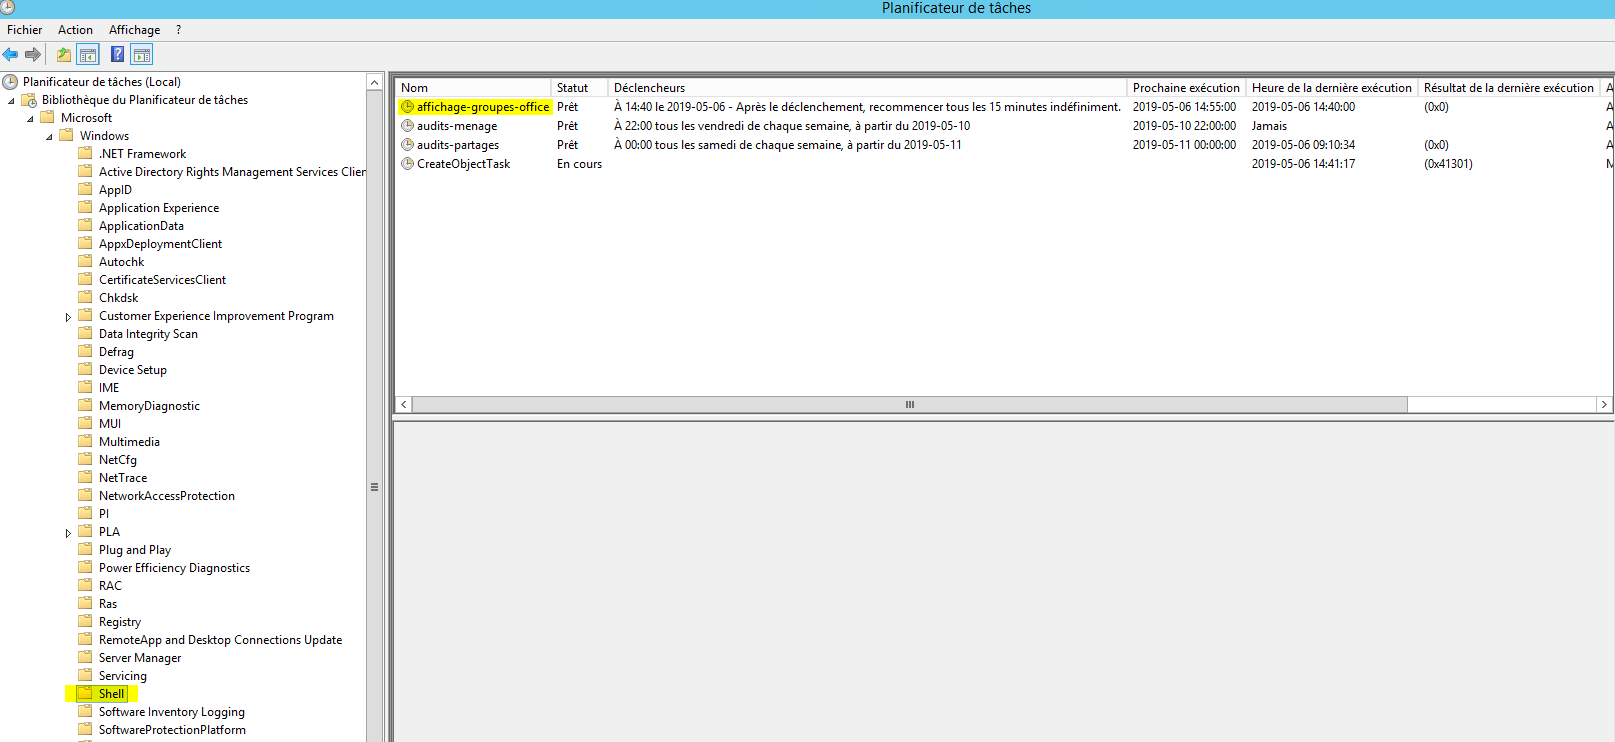This screenshot has height=742, width=1615.
Task: Open Help with the question mark icon
Action: tap(117, 55)
